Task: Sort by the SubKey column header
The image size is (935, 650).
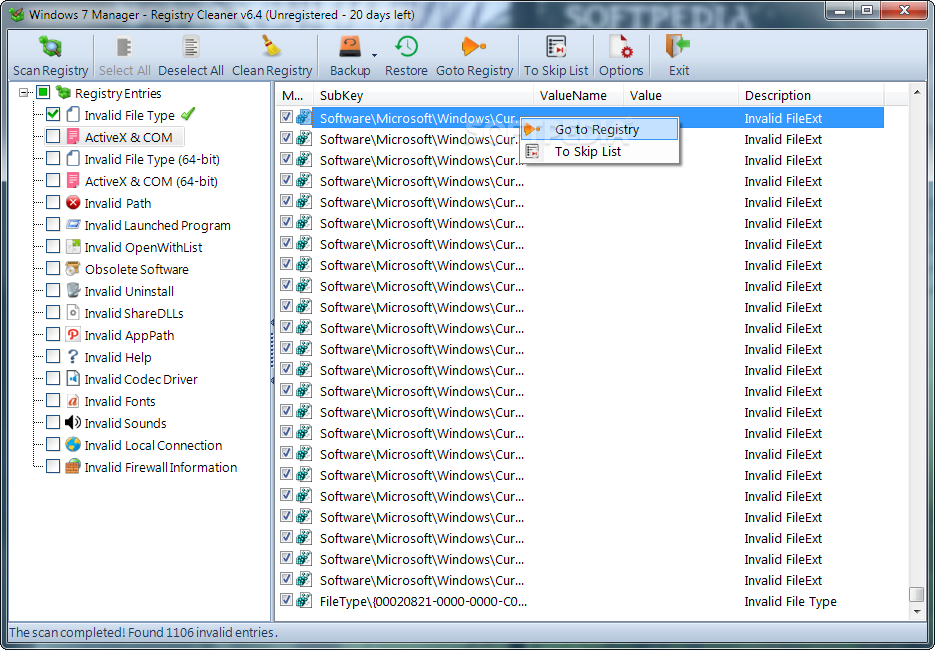Action: 423,95
